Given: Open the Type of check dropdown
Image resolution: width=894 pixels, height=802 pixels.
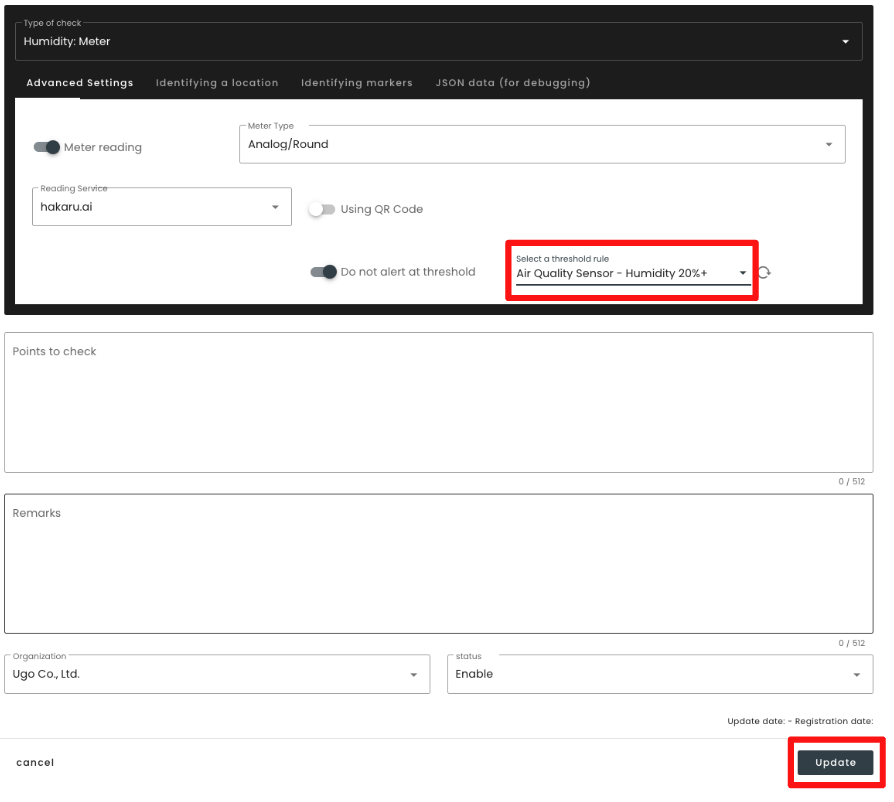Looking at the screenshot, I should click(438, 42).
